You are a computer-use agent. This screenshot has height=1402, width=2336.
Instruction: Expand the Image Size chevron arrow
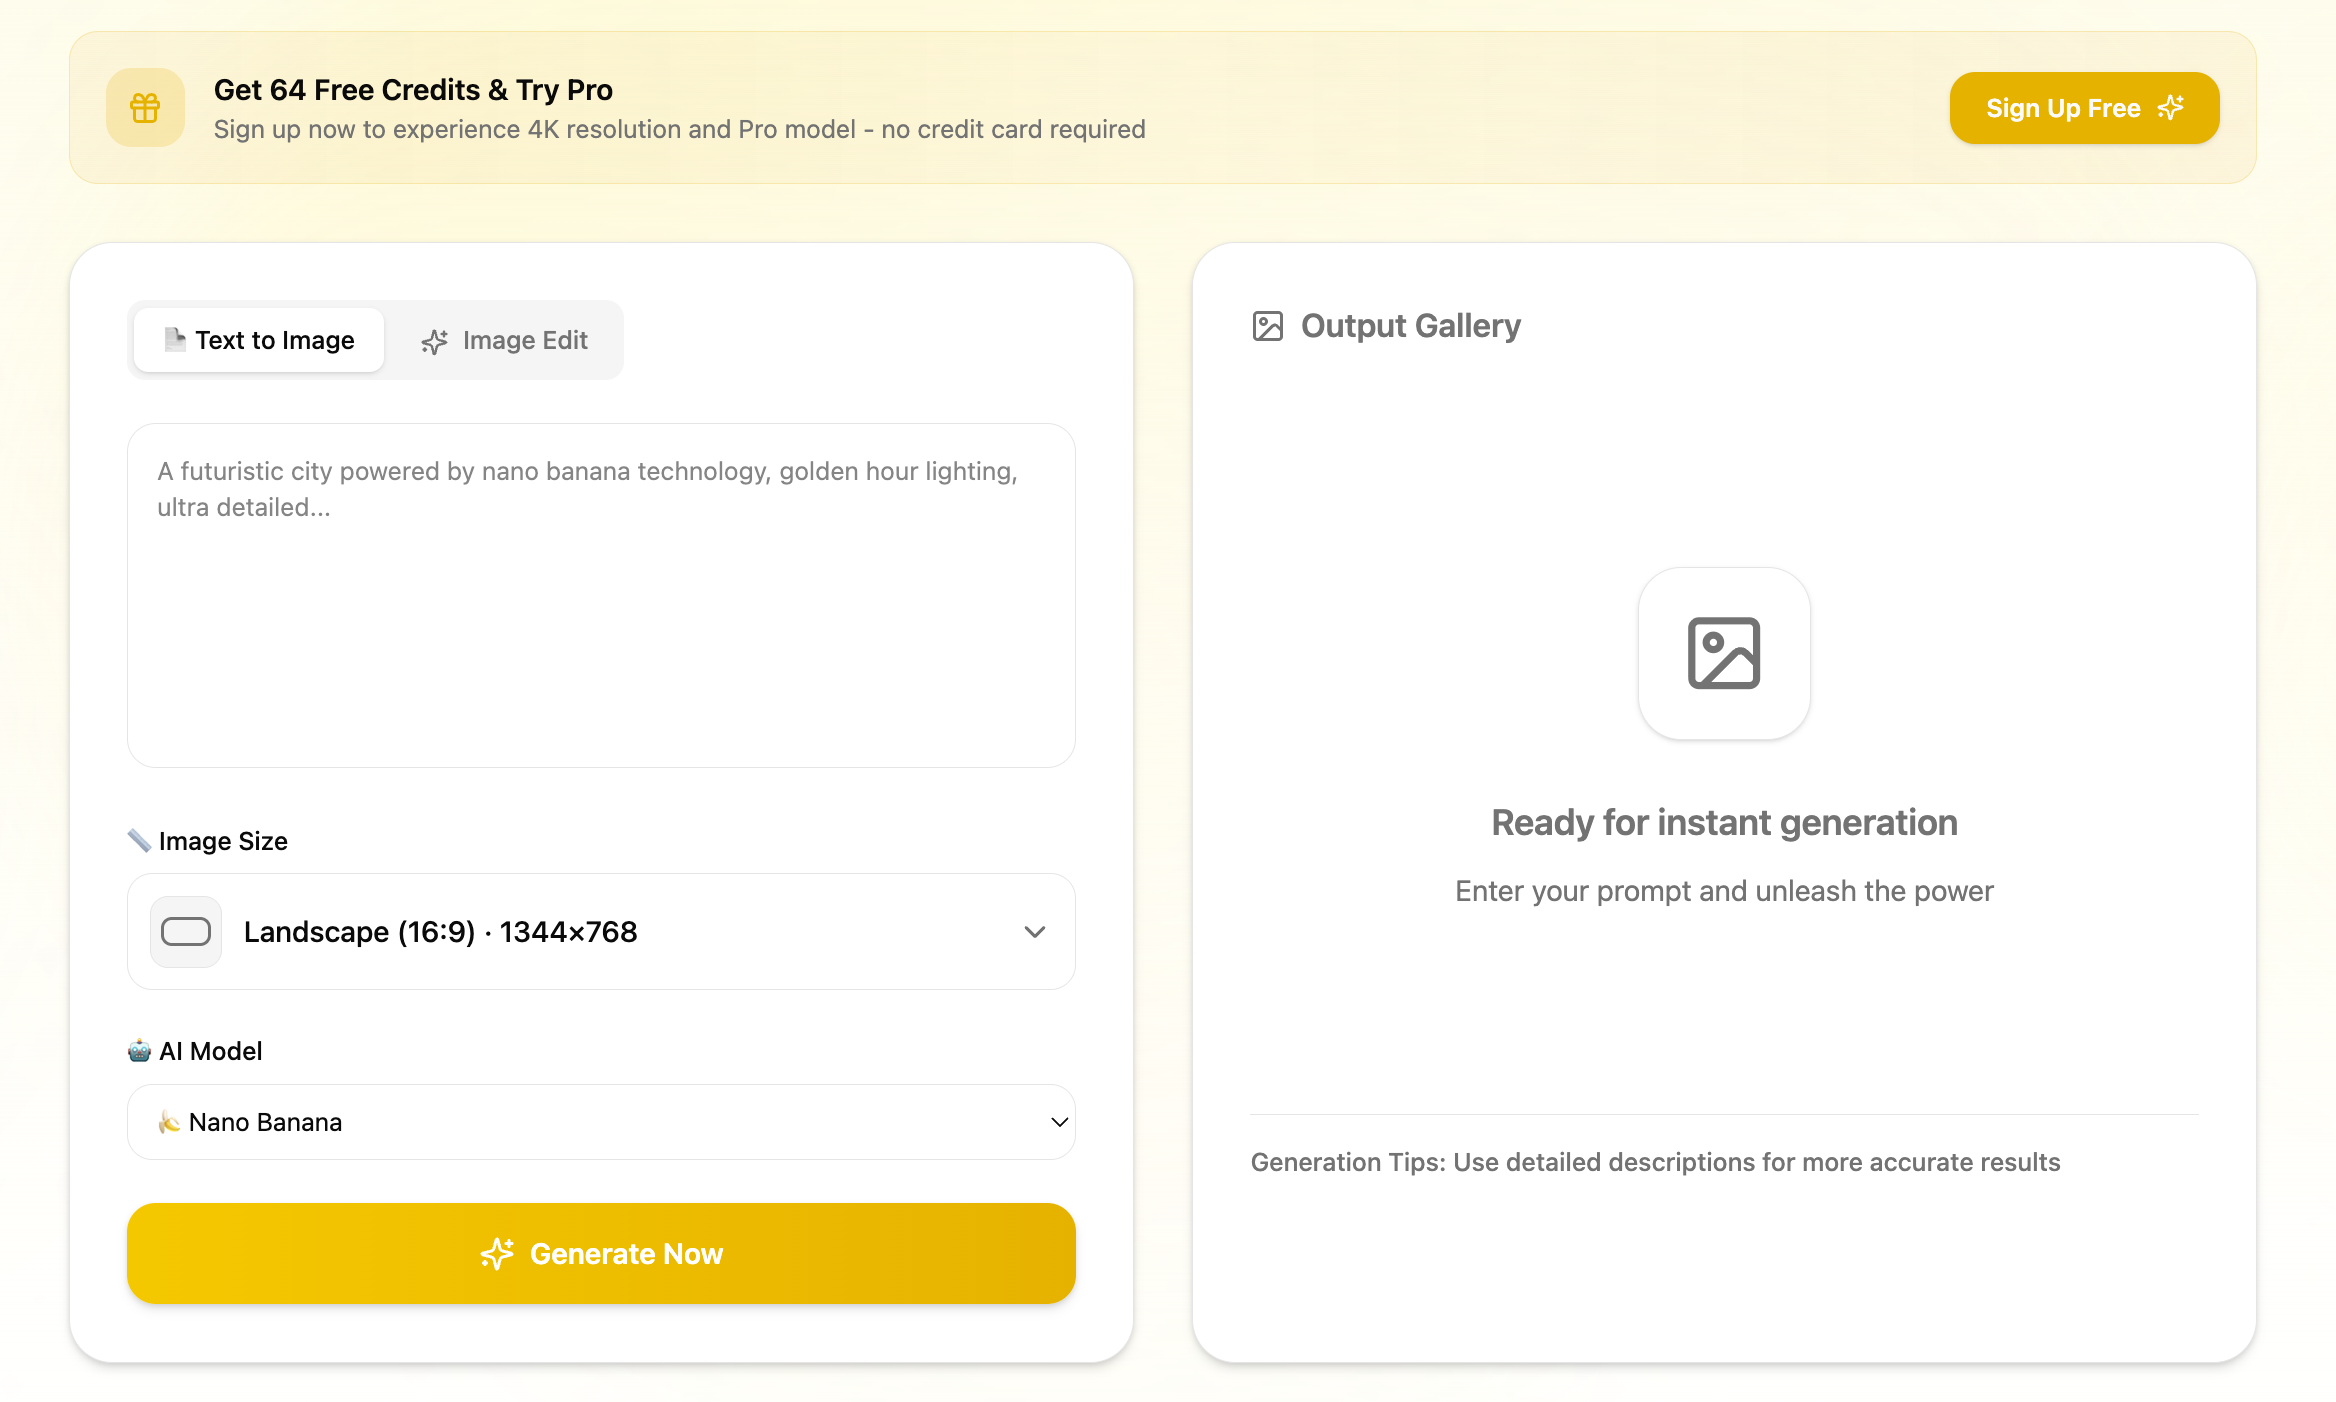(1034, 931)
